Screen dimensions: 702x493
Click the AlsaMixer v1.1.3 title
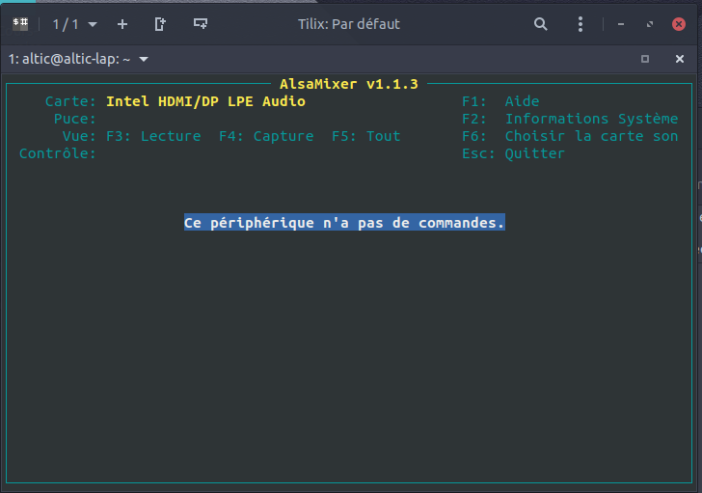tap(349, 84)
